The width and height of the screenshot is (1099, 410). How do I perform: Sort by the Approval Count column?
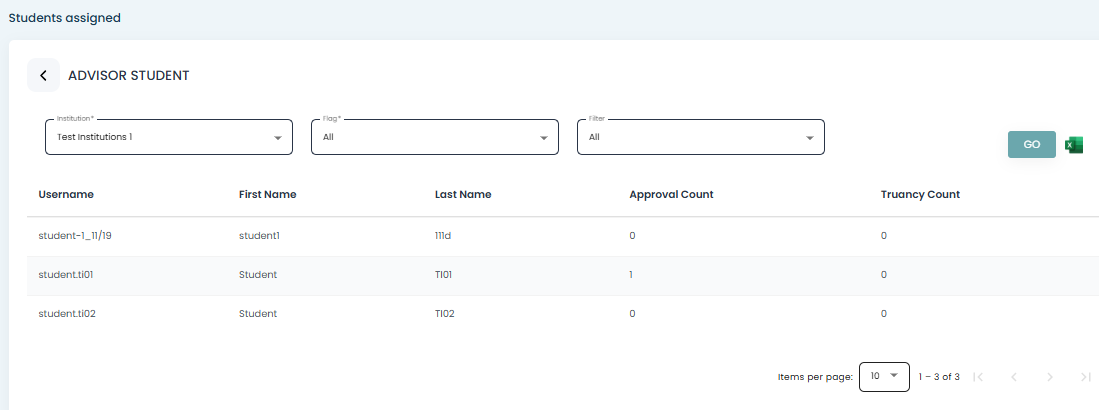click(x=671, y=194)
